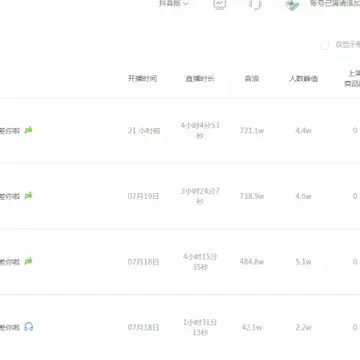Select the duration cell "1小时31分13秒"
This screenshot has width=360, height=360.
200,327
